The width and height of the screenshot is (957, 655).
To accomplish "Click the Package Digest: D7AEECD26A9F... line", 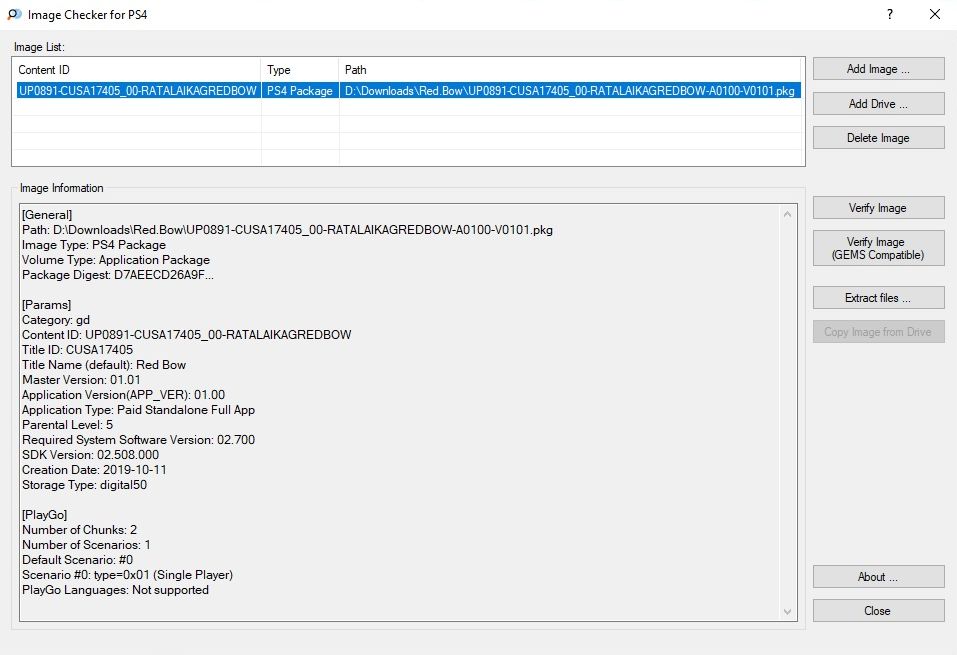I will [x=118, y=275].
